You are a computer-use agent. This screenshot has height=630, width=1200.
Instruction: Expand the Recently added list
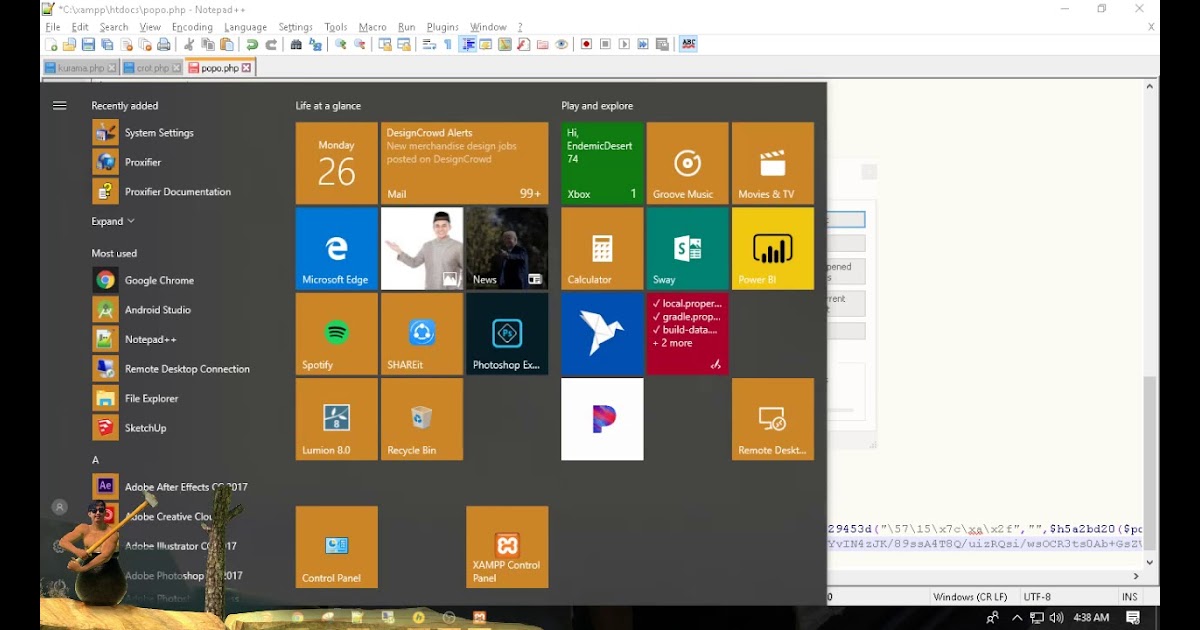pos(113,221)
